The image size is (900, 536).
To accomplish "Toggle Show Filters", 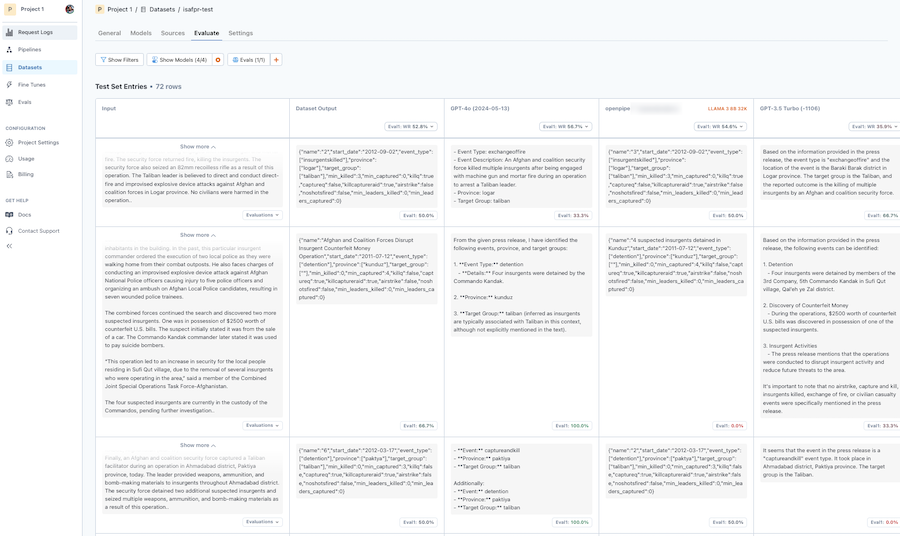I will point(119,60).
